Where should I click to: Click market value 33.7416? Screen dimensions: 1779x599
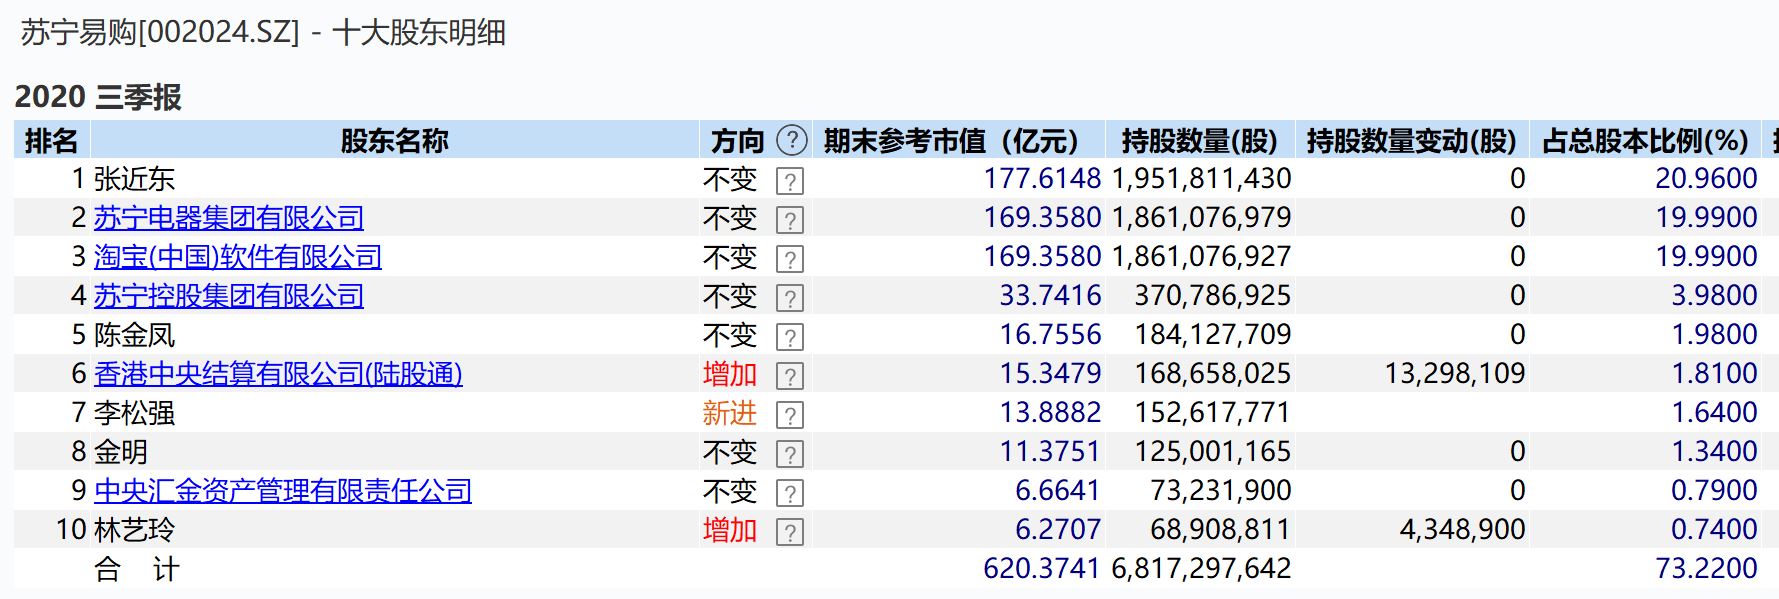[x=1050, y=296]
